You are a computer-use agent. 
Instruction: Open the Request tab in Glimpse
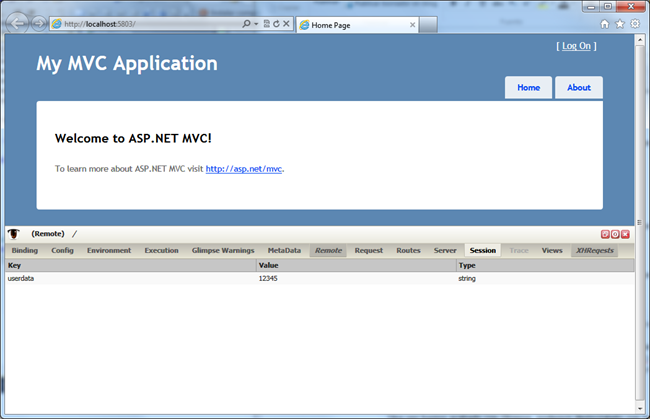coord(368,250)
